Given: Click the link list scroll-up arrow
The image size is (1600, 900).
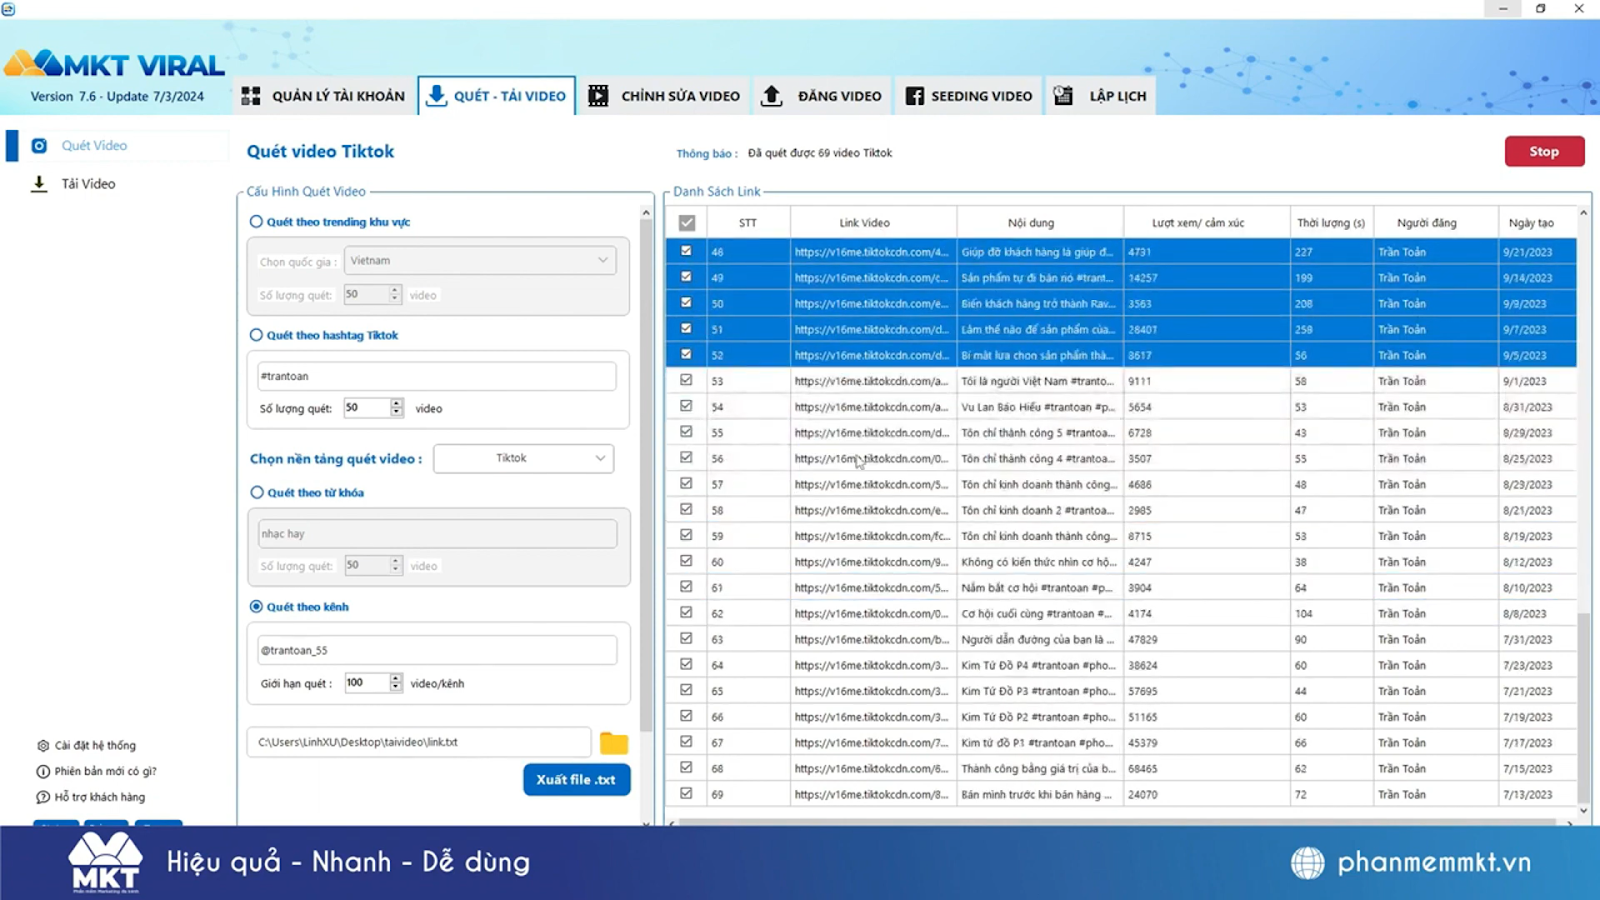Looking at the screenshot, I should (x=1584, y=214).
